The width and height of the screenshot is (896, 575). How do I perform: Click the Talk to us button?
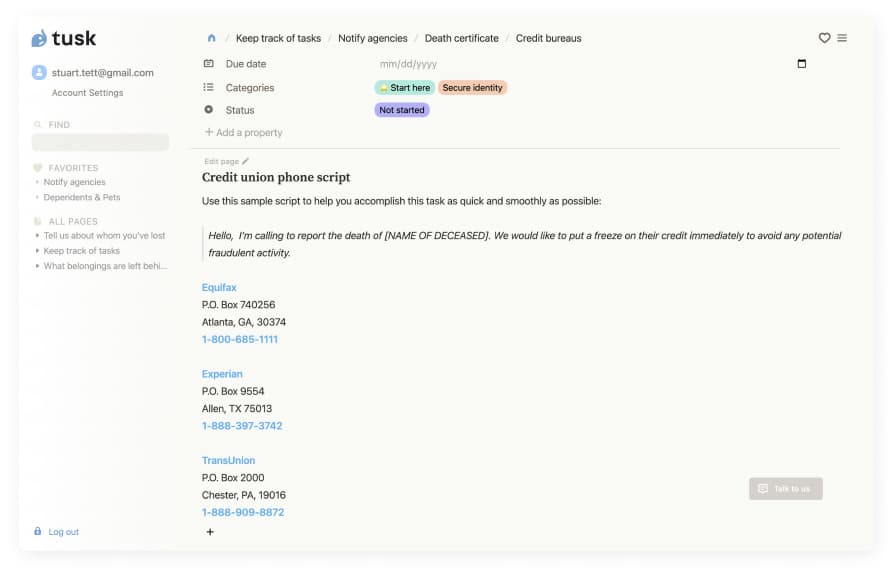tap(785, 489)
